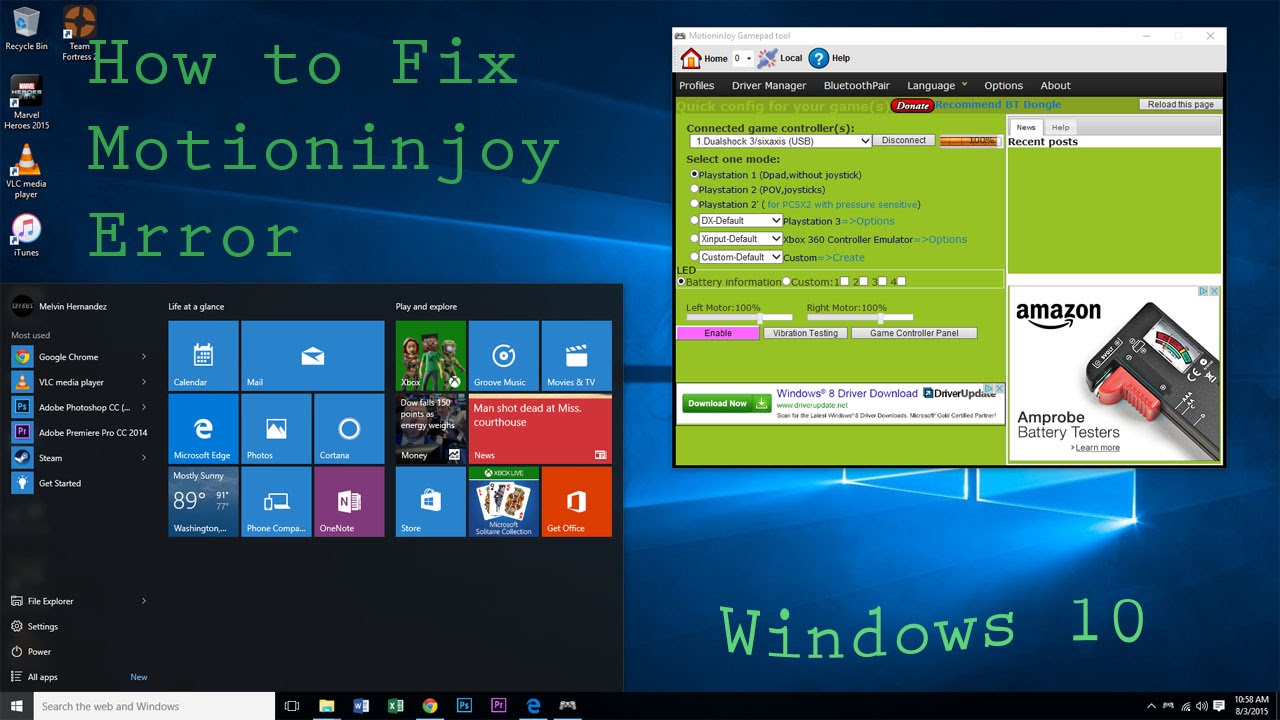This screenshot has width=1280, height=720.
Task: Click the pink Enable button
Action: [718, 333]
